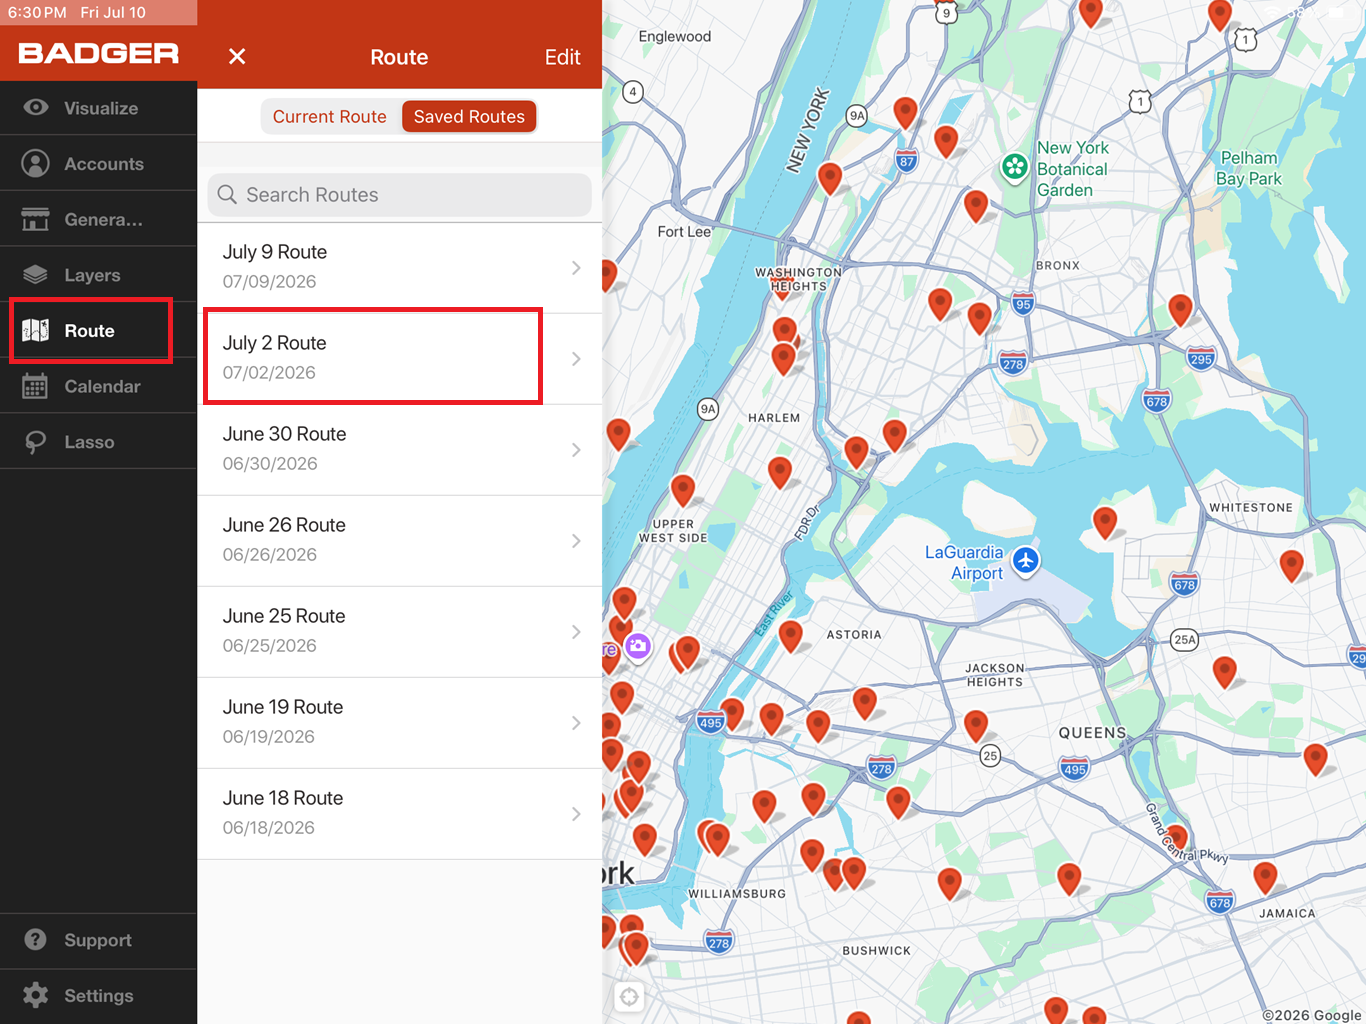Tap the red pin above Jamaica label
1366x1024 pixels.
[1265, 878]
